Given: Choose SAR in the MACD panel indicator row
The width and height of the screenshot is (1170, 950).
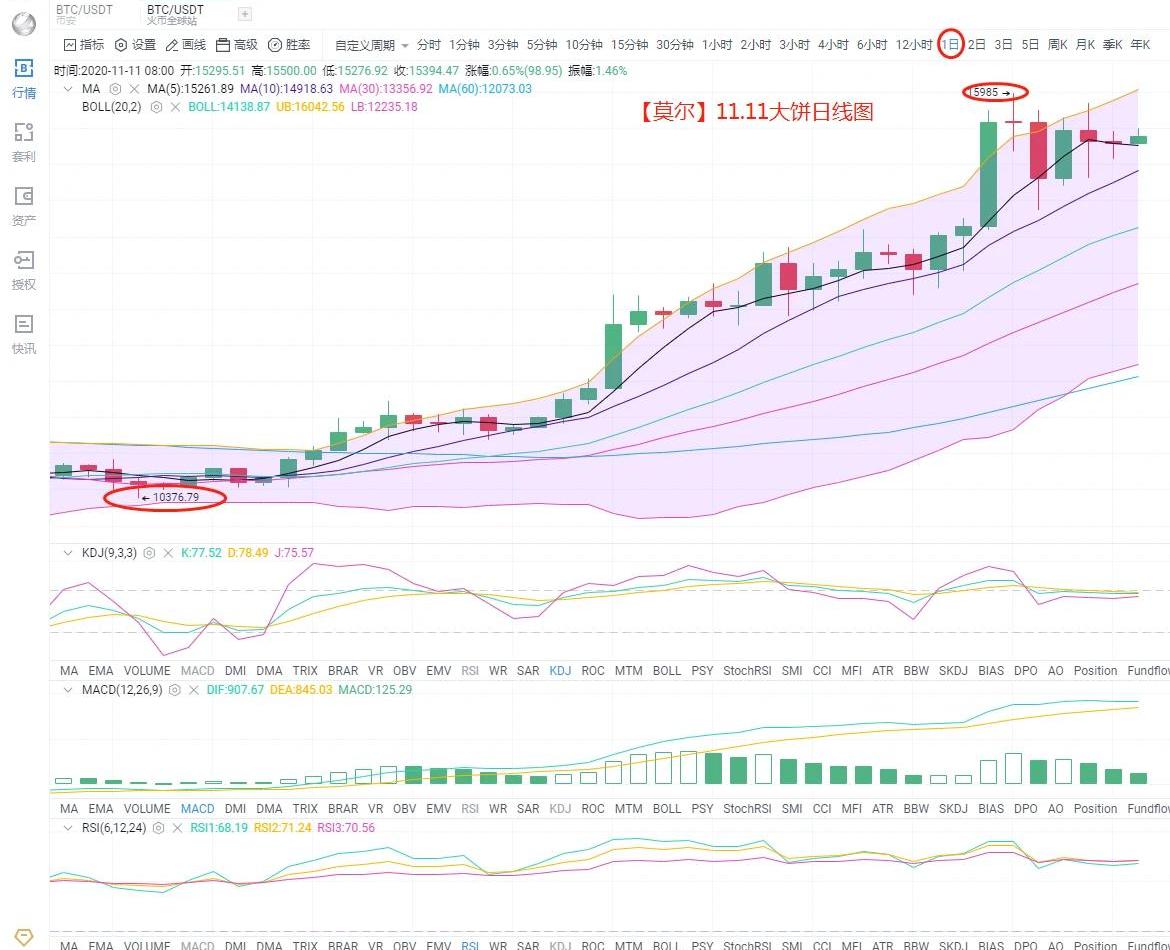Looking at the screenshot, I should (x=528, y=809).
